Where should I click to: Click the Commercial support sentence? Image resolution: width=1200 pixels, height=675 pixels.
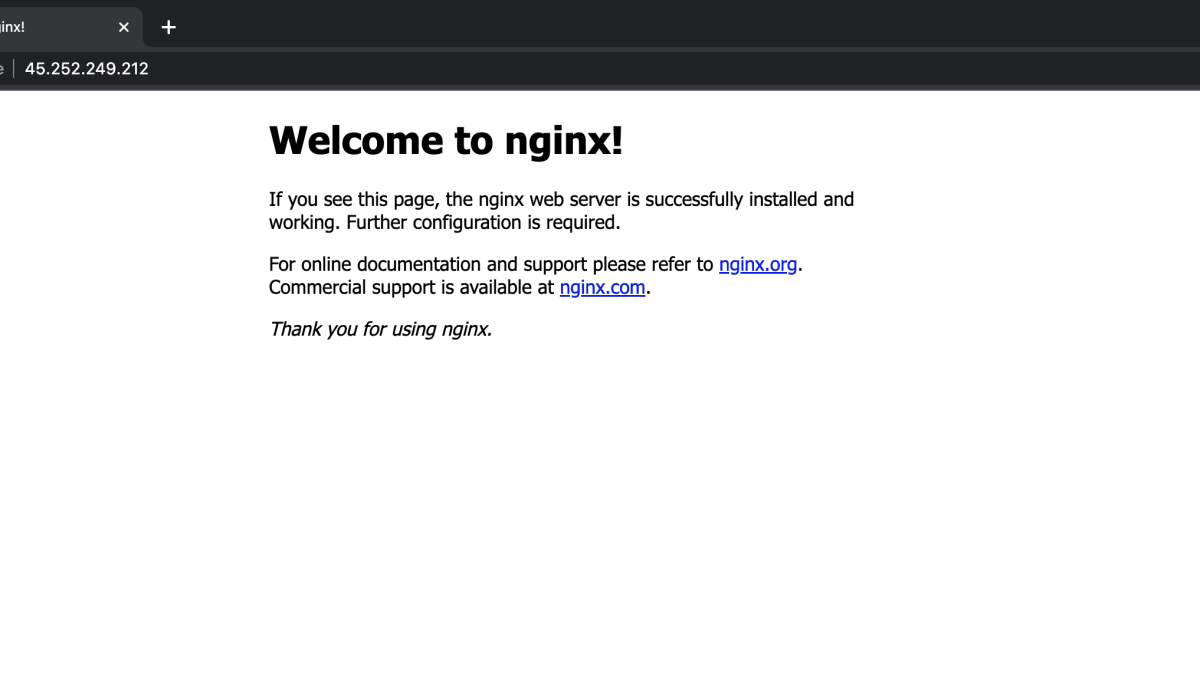pyautogui.click(x=410, y=287)
